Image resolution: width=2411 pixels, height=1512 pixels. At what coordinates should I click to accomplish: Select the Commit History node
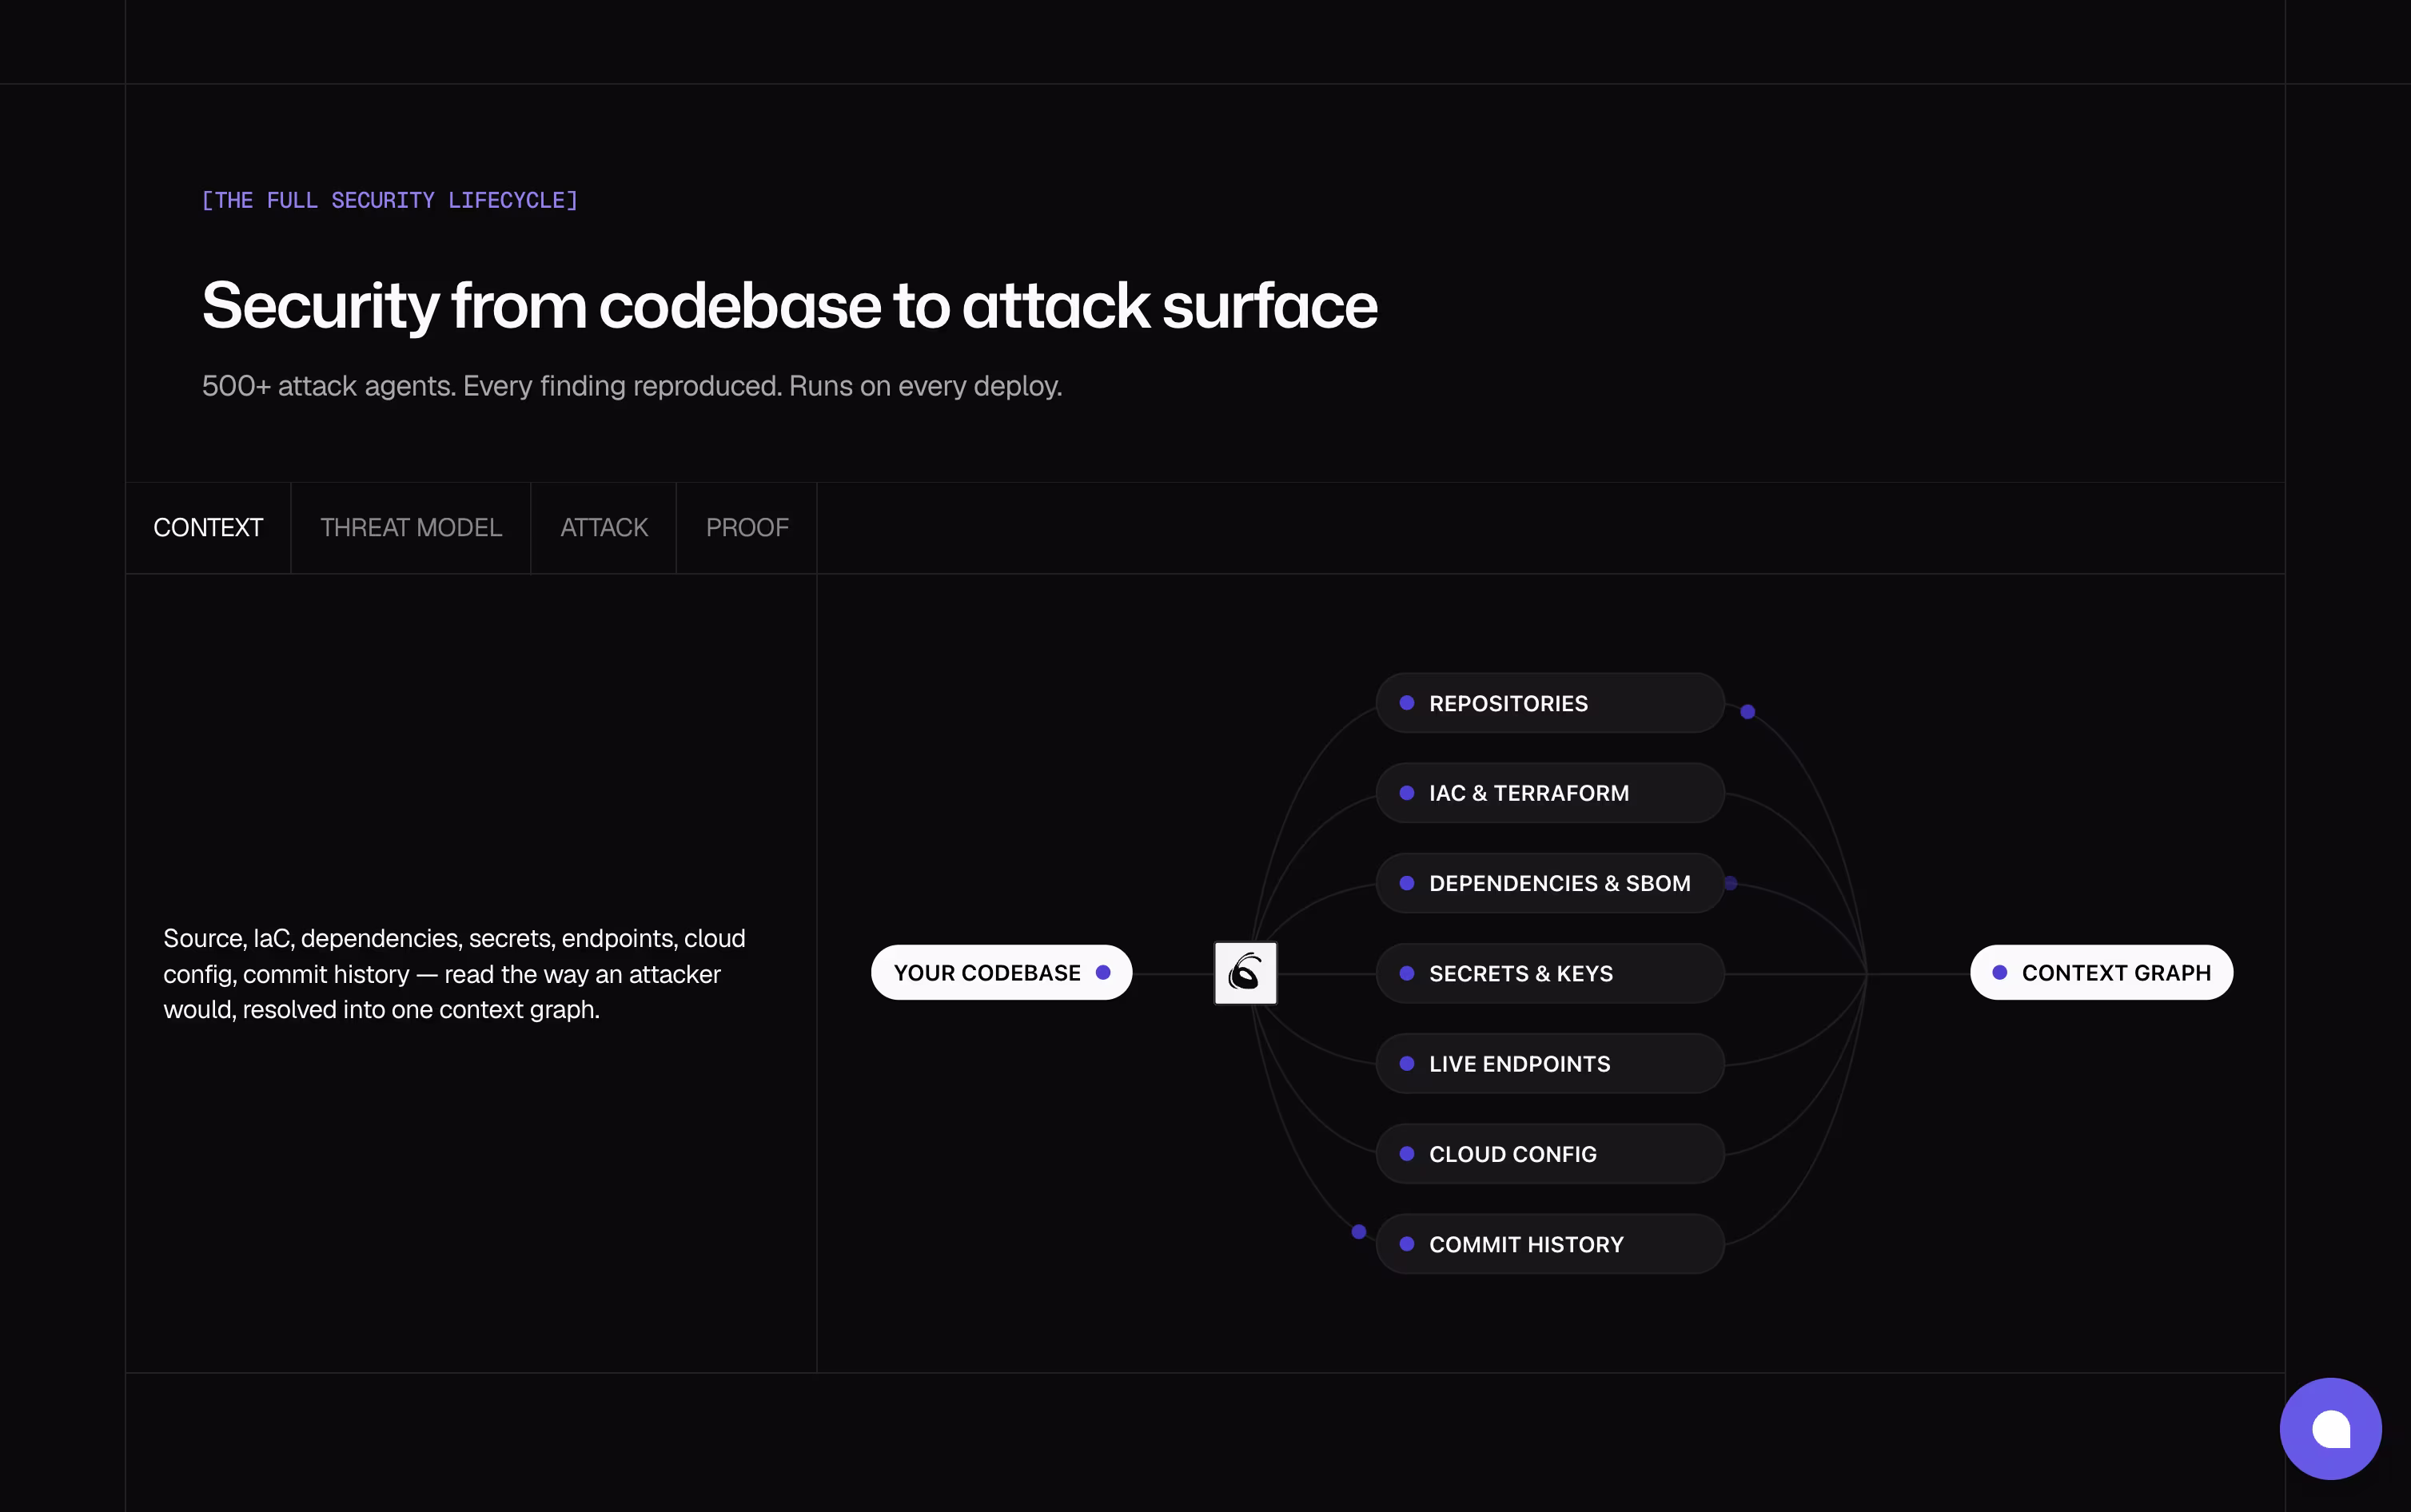tap(1550, 1244)
